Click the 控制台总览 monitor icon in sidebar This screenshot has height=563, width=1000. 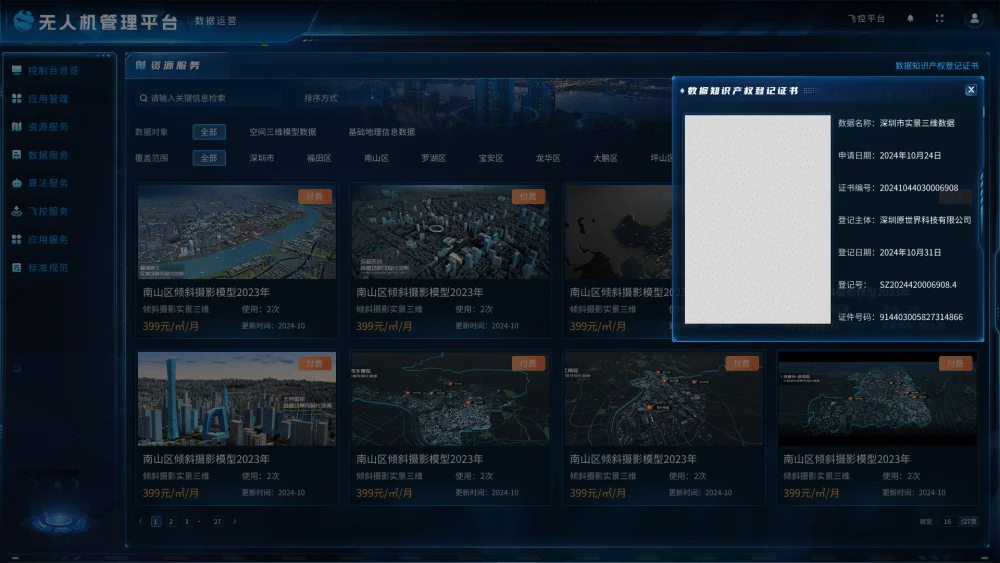tap(16, 71)
